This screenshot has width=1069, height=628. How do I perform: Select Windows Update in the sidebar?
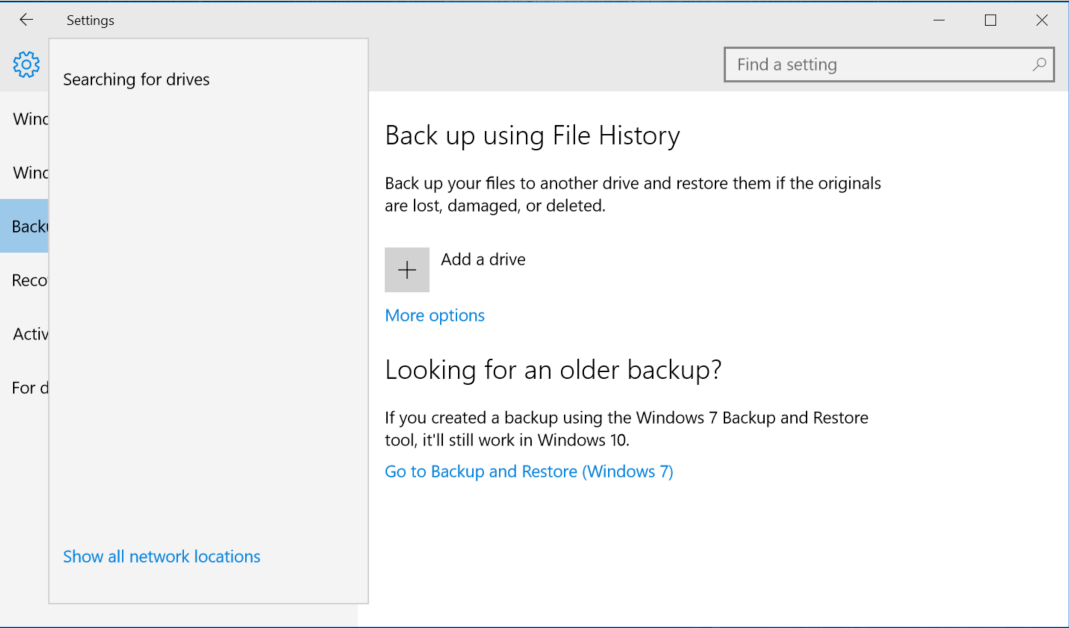25,118
